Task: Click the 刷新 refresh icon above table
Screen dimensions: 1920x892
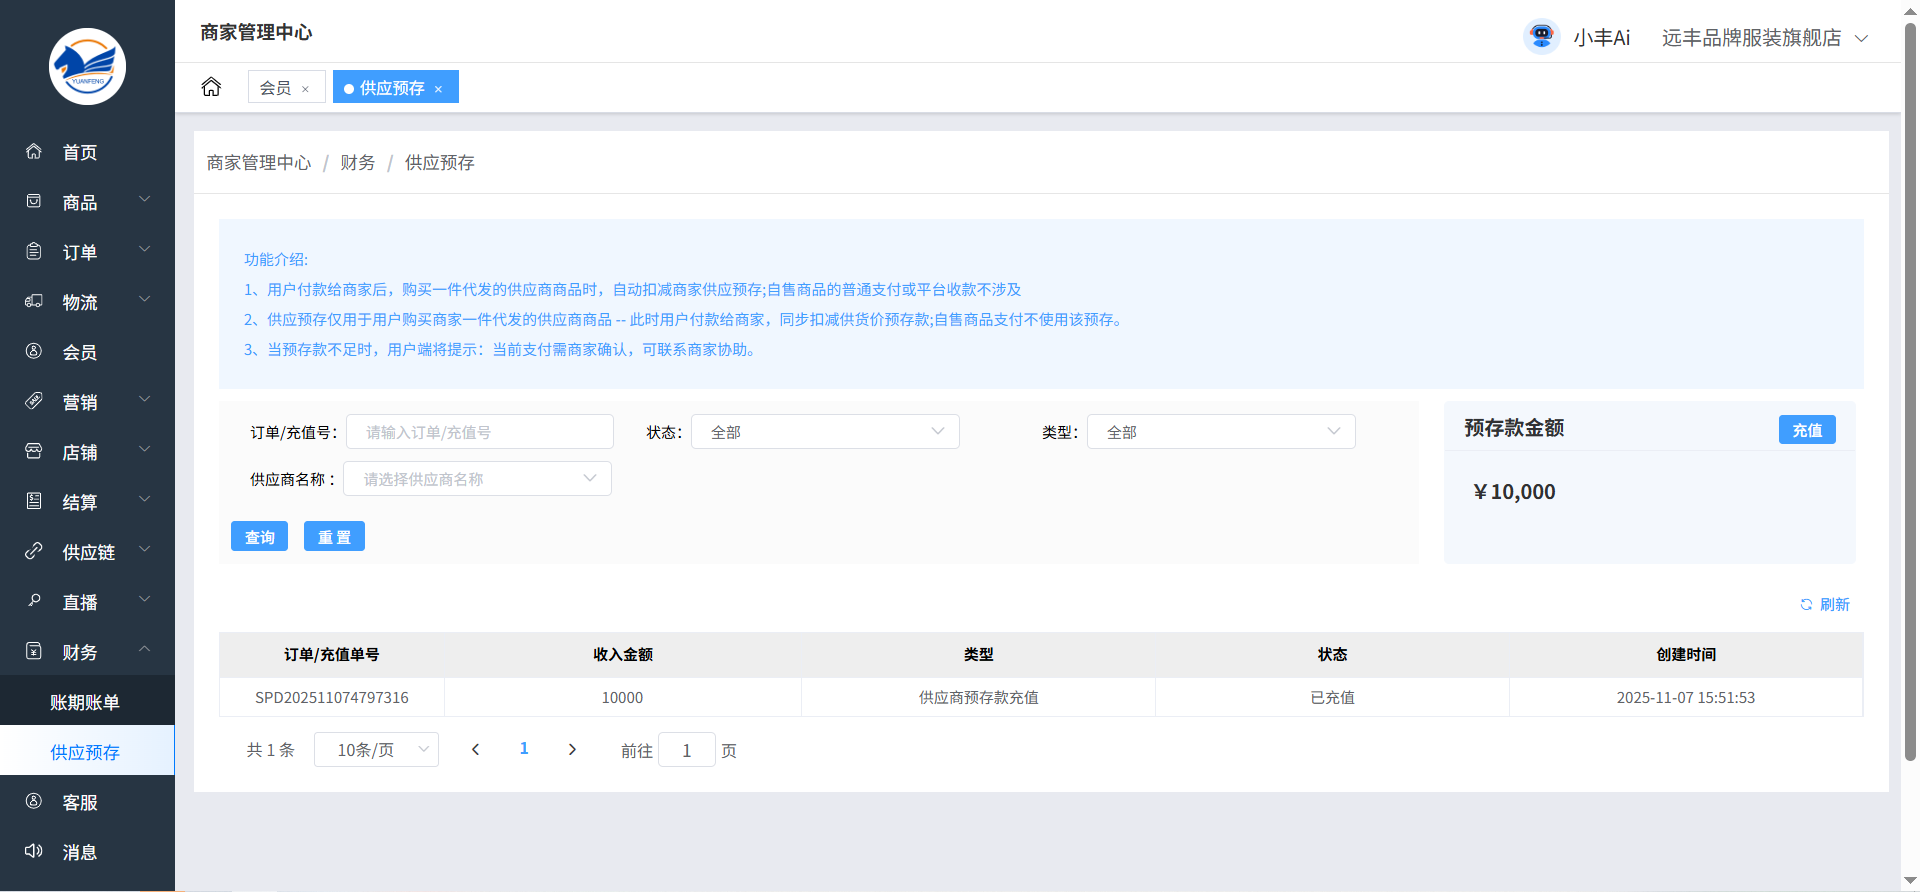Action: [1806, 605]
